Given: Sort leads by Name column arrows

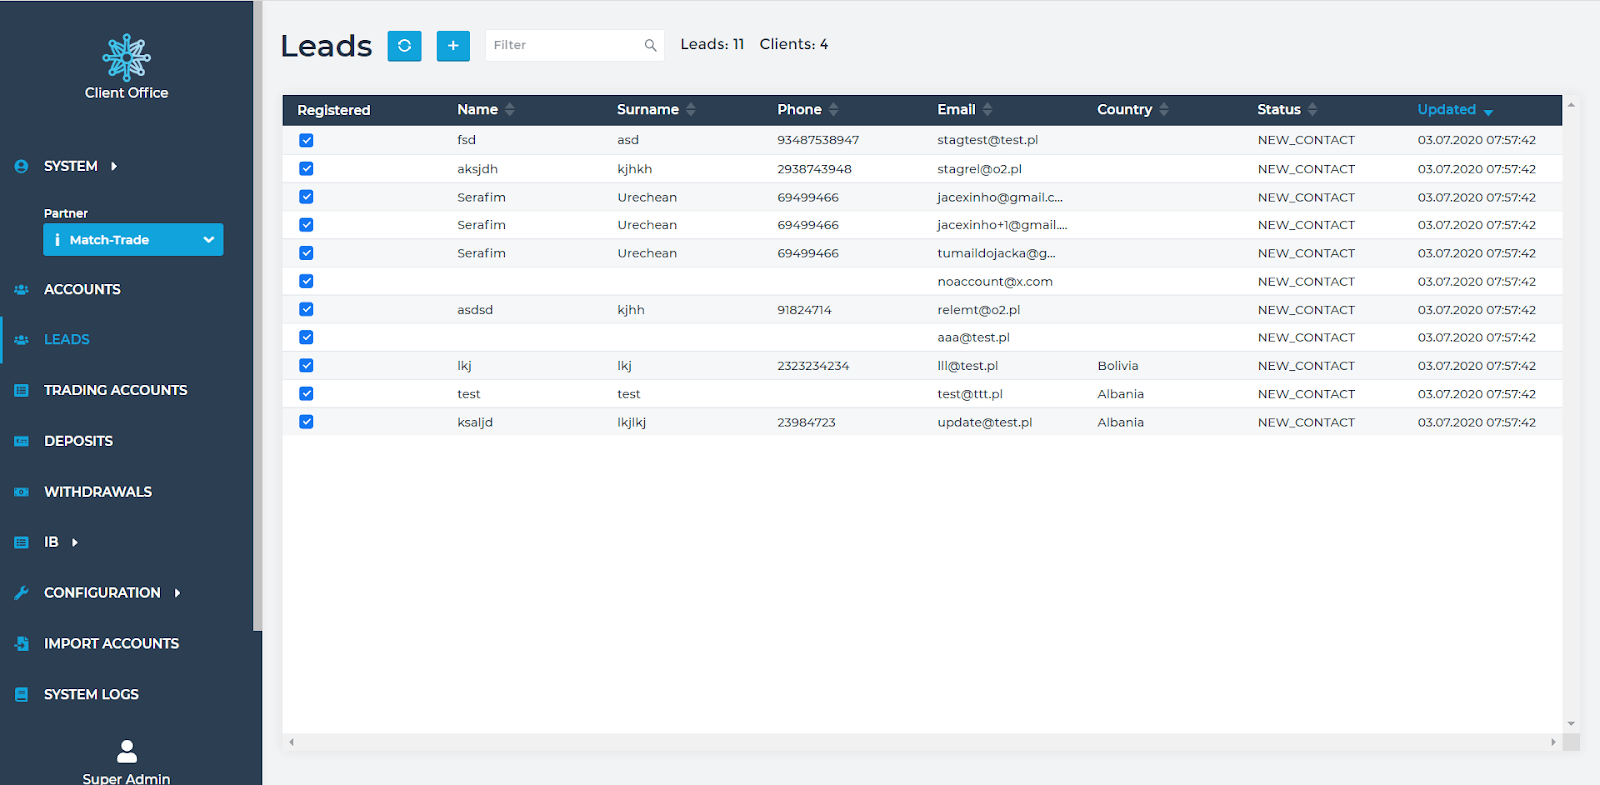Looking at the screenshot, I should point(510,109).
